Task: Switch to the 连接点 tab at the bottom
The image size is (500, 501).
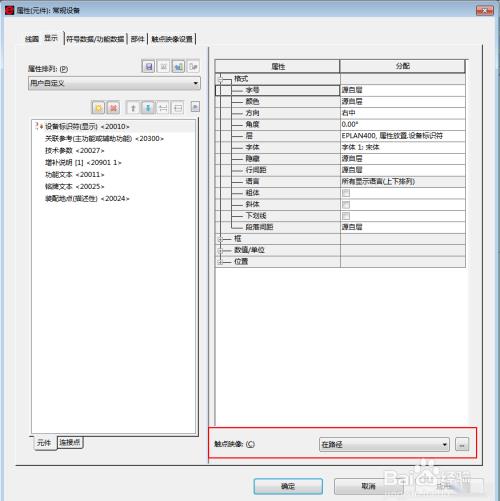Action: (70, 442)
